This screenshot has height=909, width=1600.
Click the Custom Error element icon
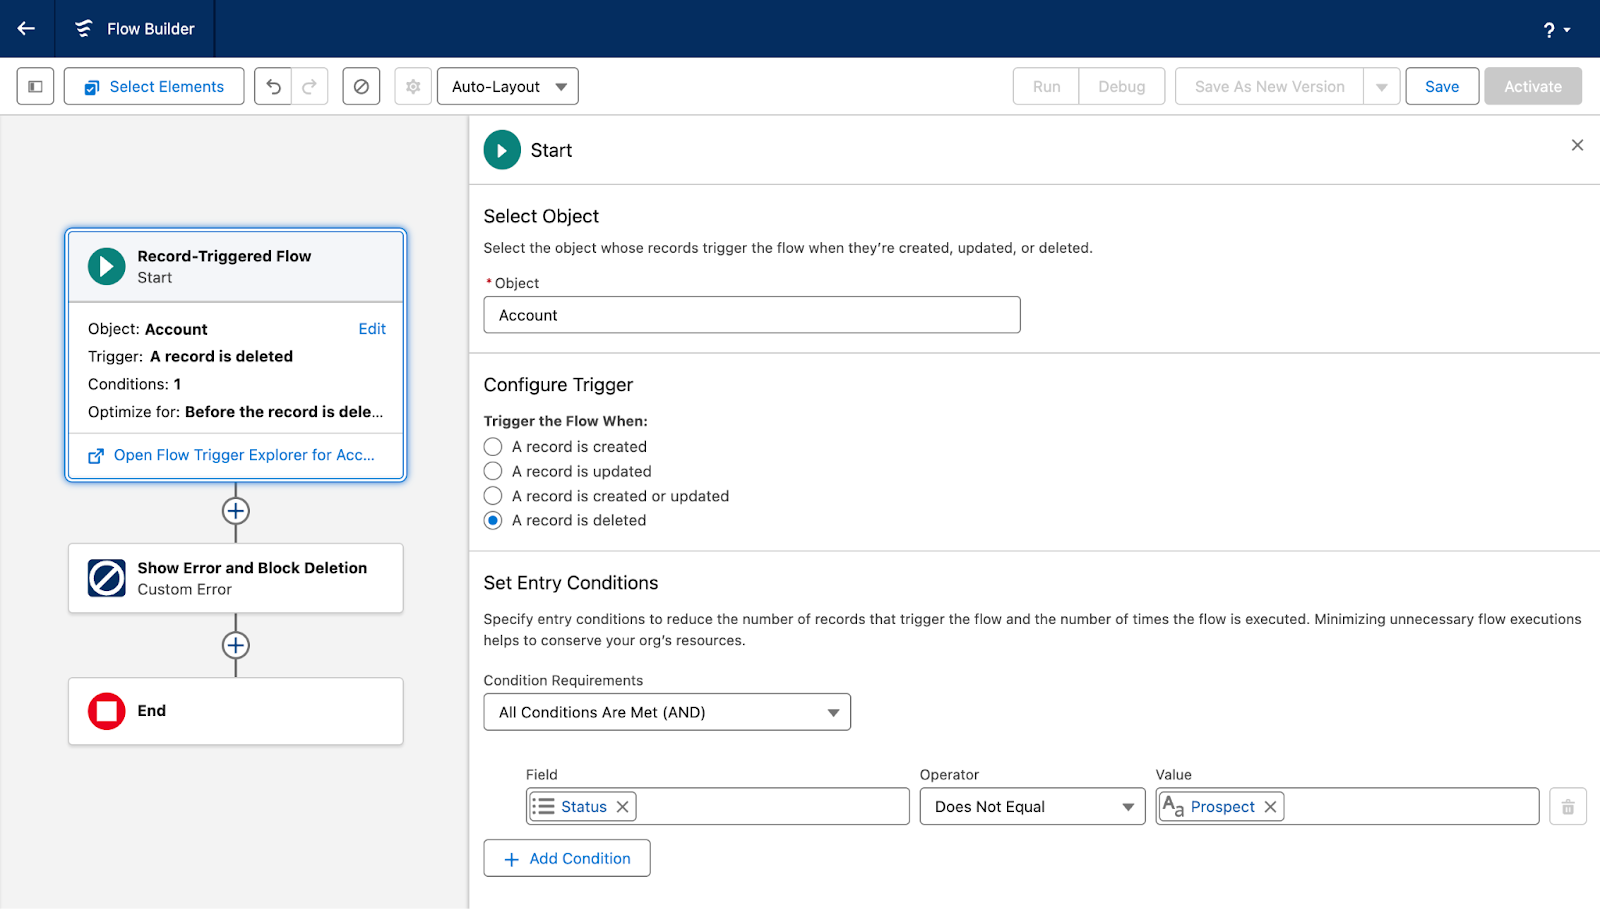click(107, 578)
